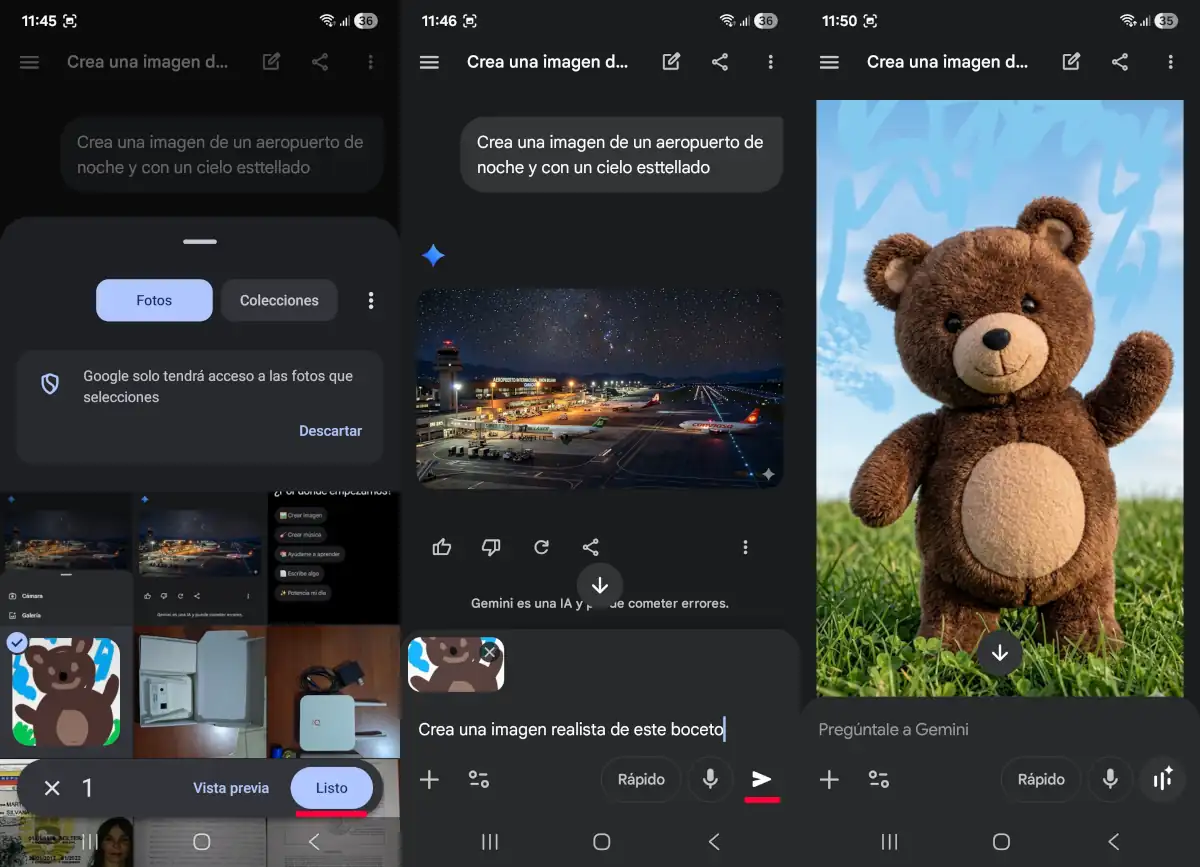This screenshot has width=1200, height=867.
Task: Tap Descartar to dismiss the privacy notice
Action: (x=330, y=430)
